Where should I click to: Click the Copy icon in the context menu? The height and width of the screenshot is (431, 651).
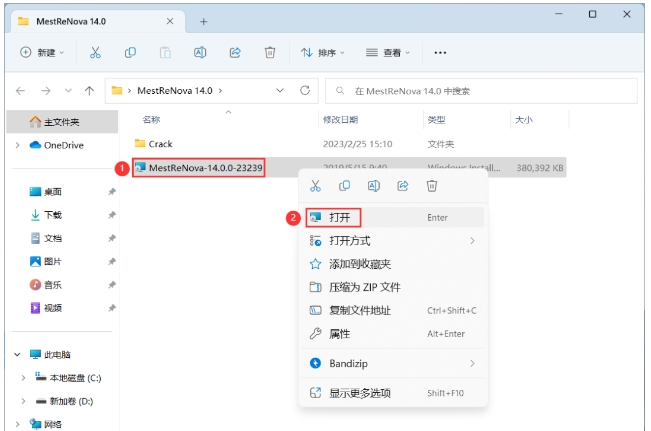(344, 186)
